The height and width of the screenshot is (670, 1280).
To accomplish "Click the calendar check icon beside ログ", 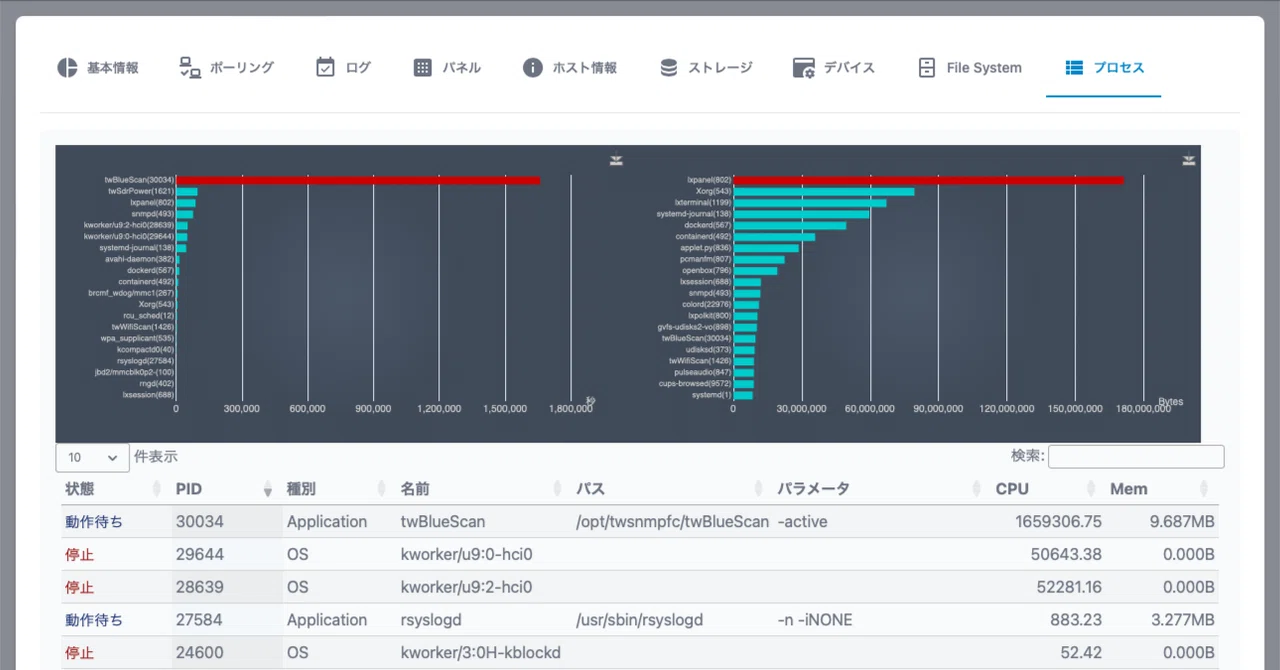I will coord(325,68).
